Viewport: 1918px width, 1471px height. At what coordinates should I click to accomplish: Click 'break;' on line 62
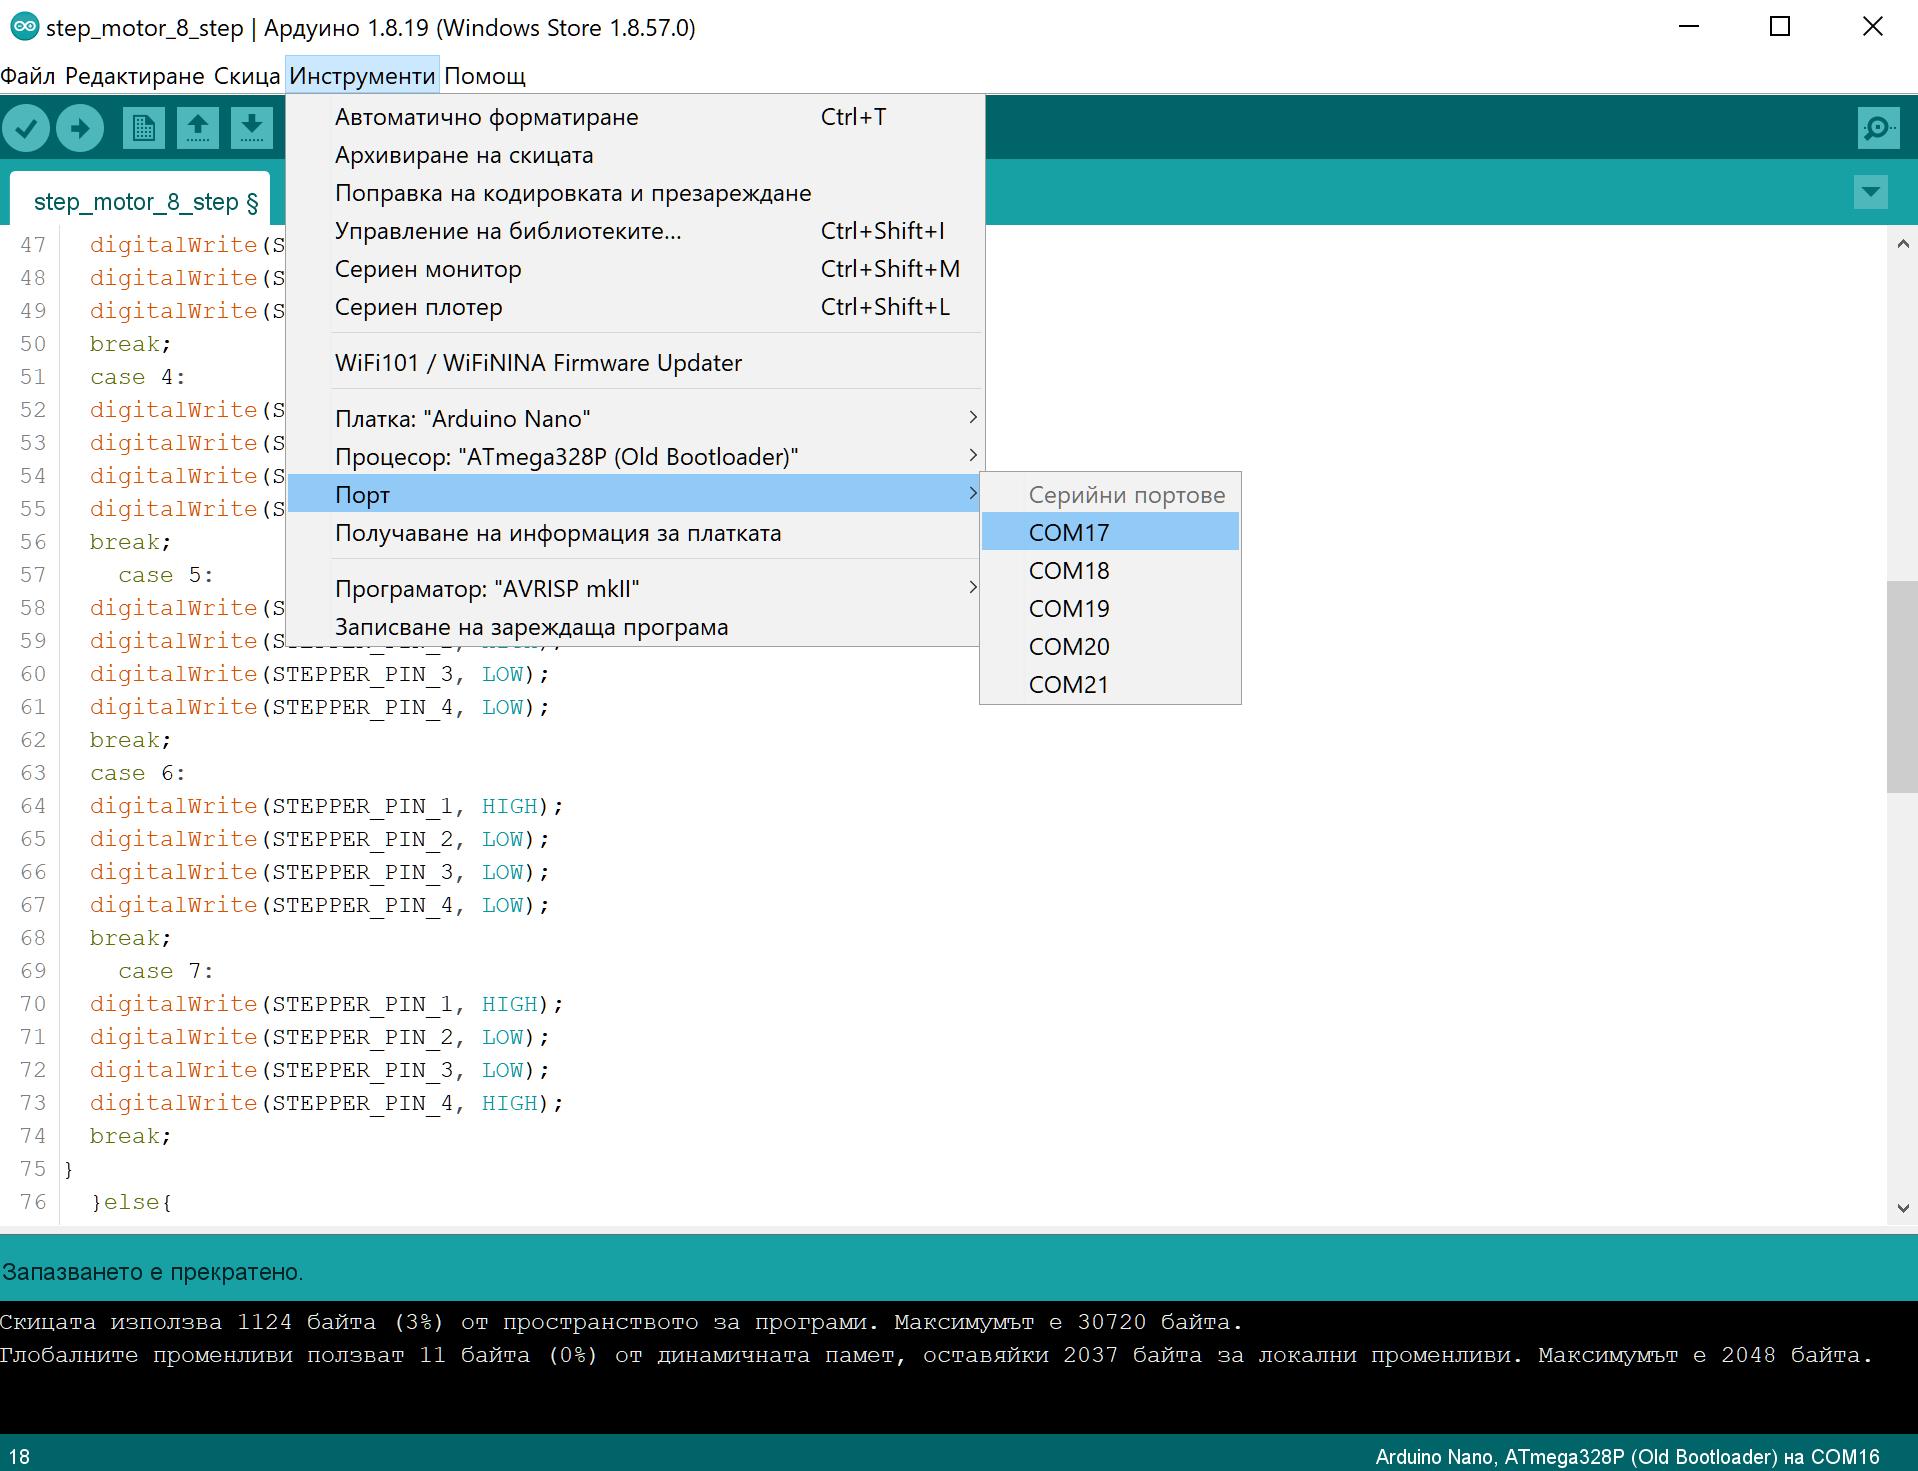[131, 740]
